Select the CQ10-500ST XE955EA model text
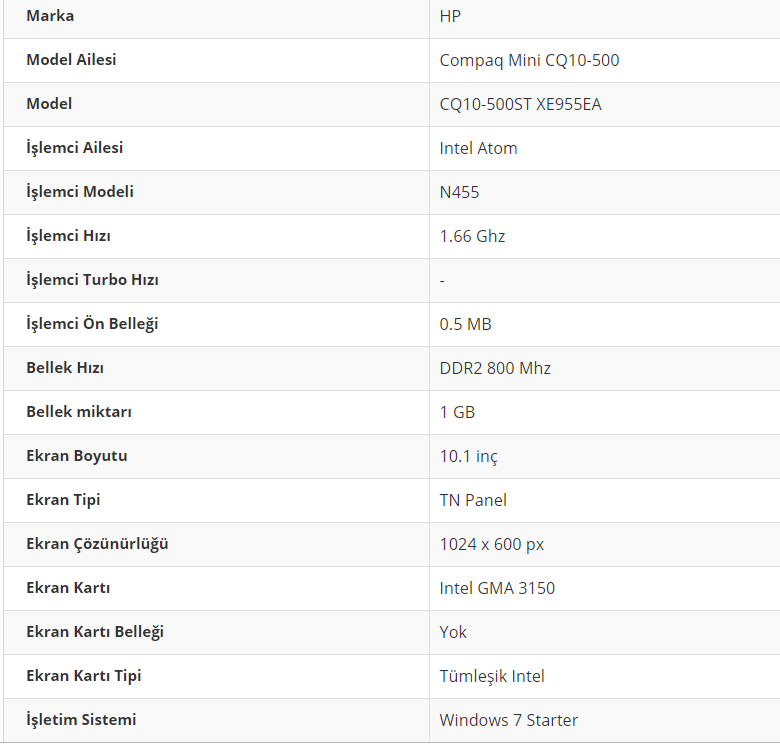Image resolution: width=780 pixels, height=745 pixels. pyautogui.click(x=520, y=104)
